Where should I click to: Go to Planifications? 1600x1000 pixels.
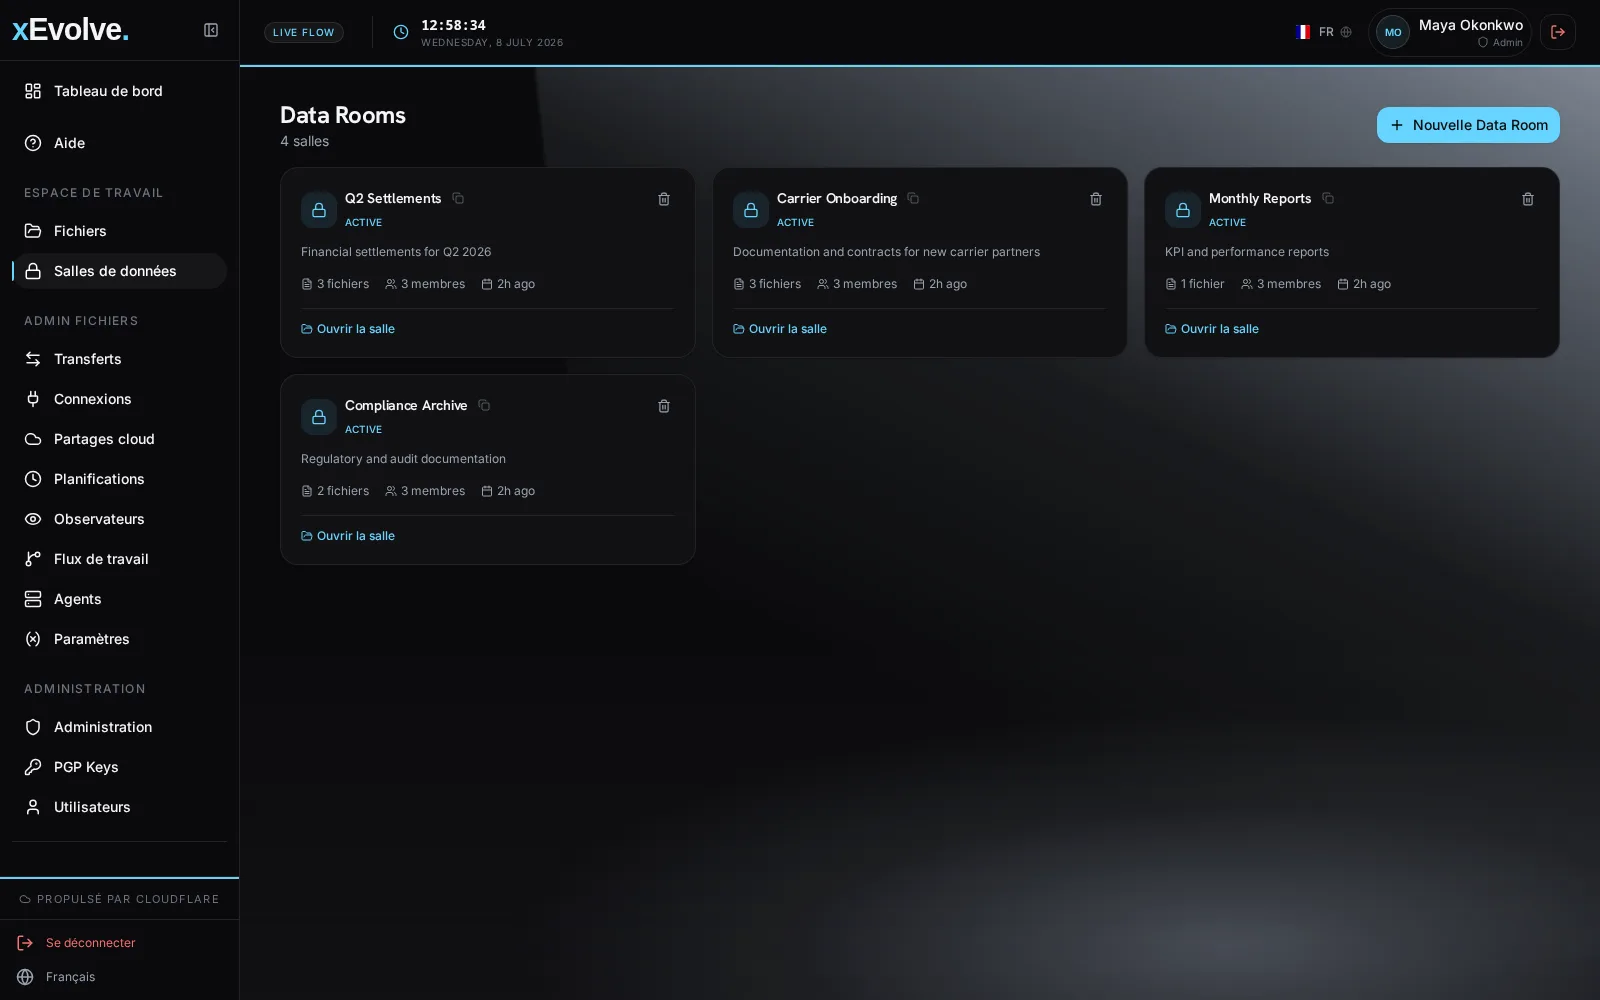[119, 479]
